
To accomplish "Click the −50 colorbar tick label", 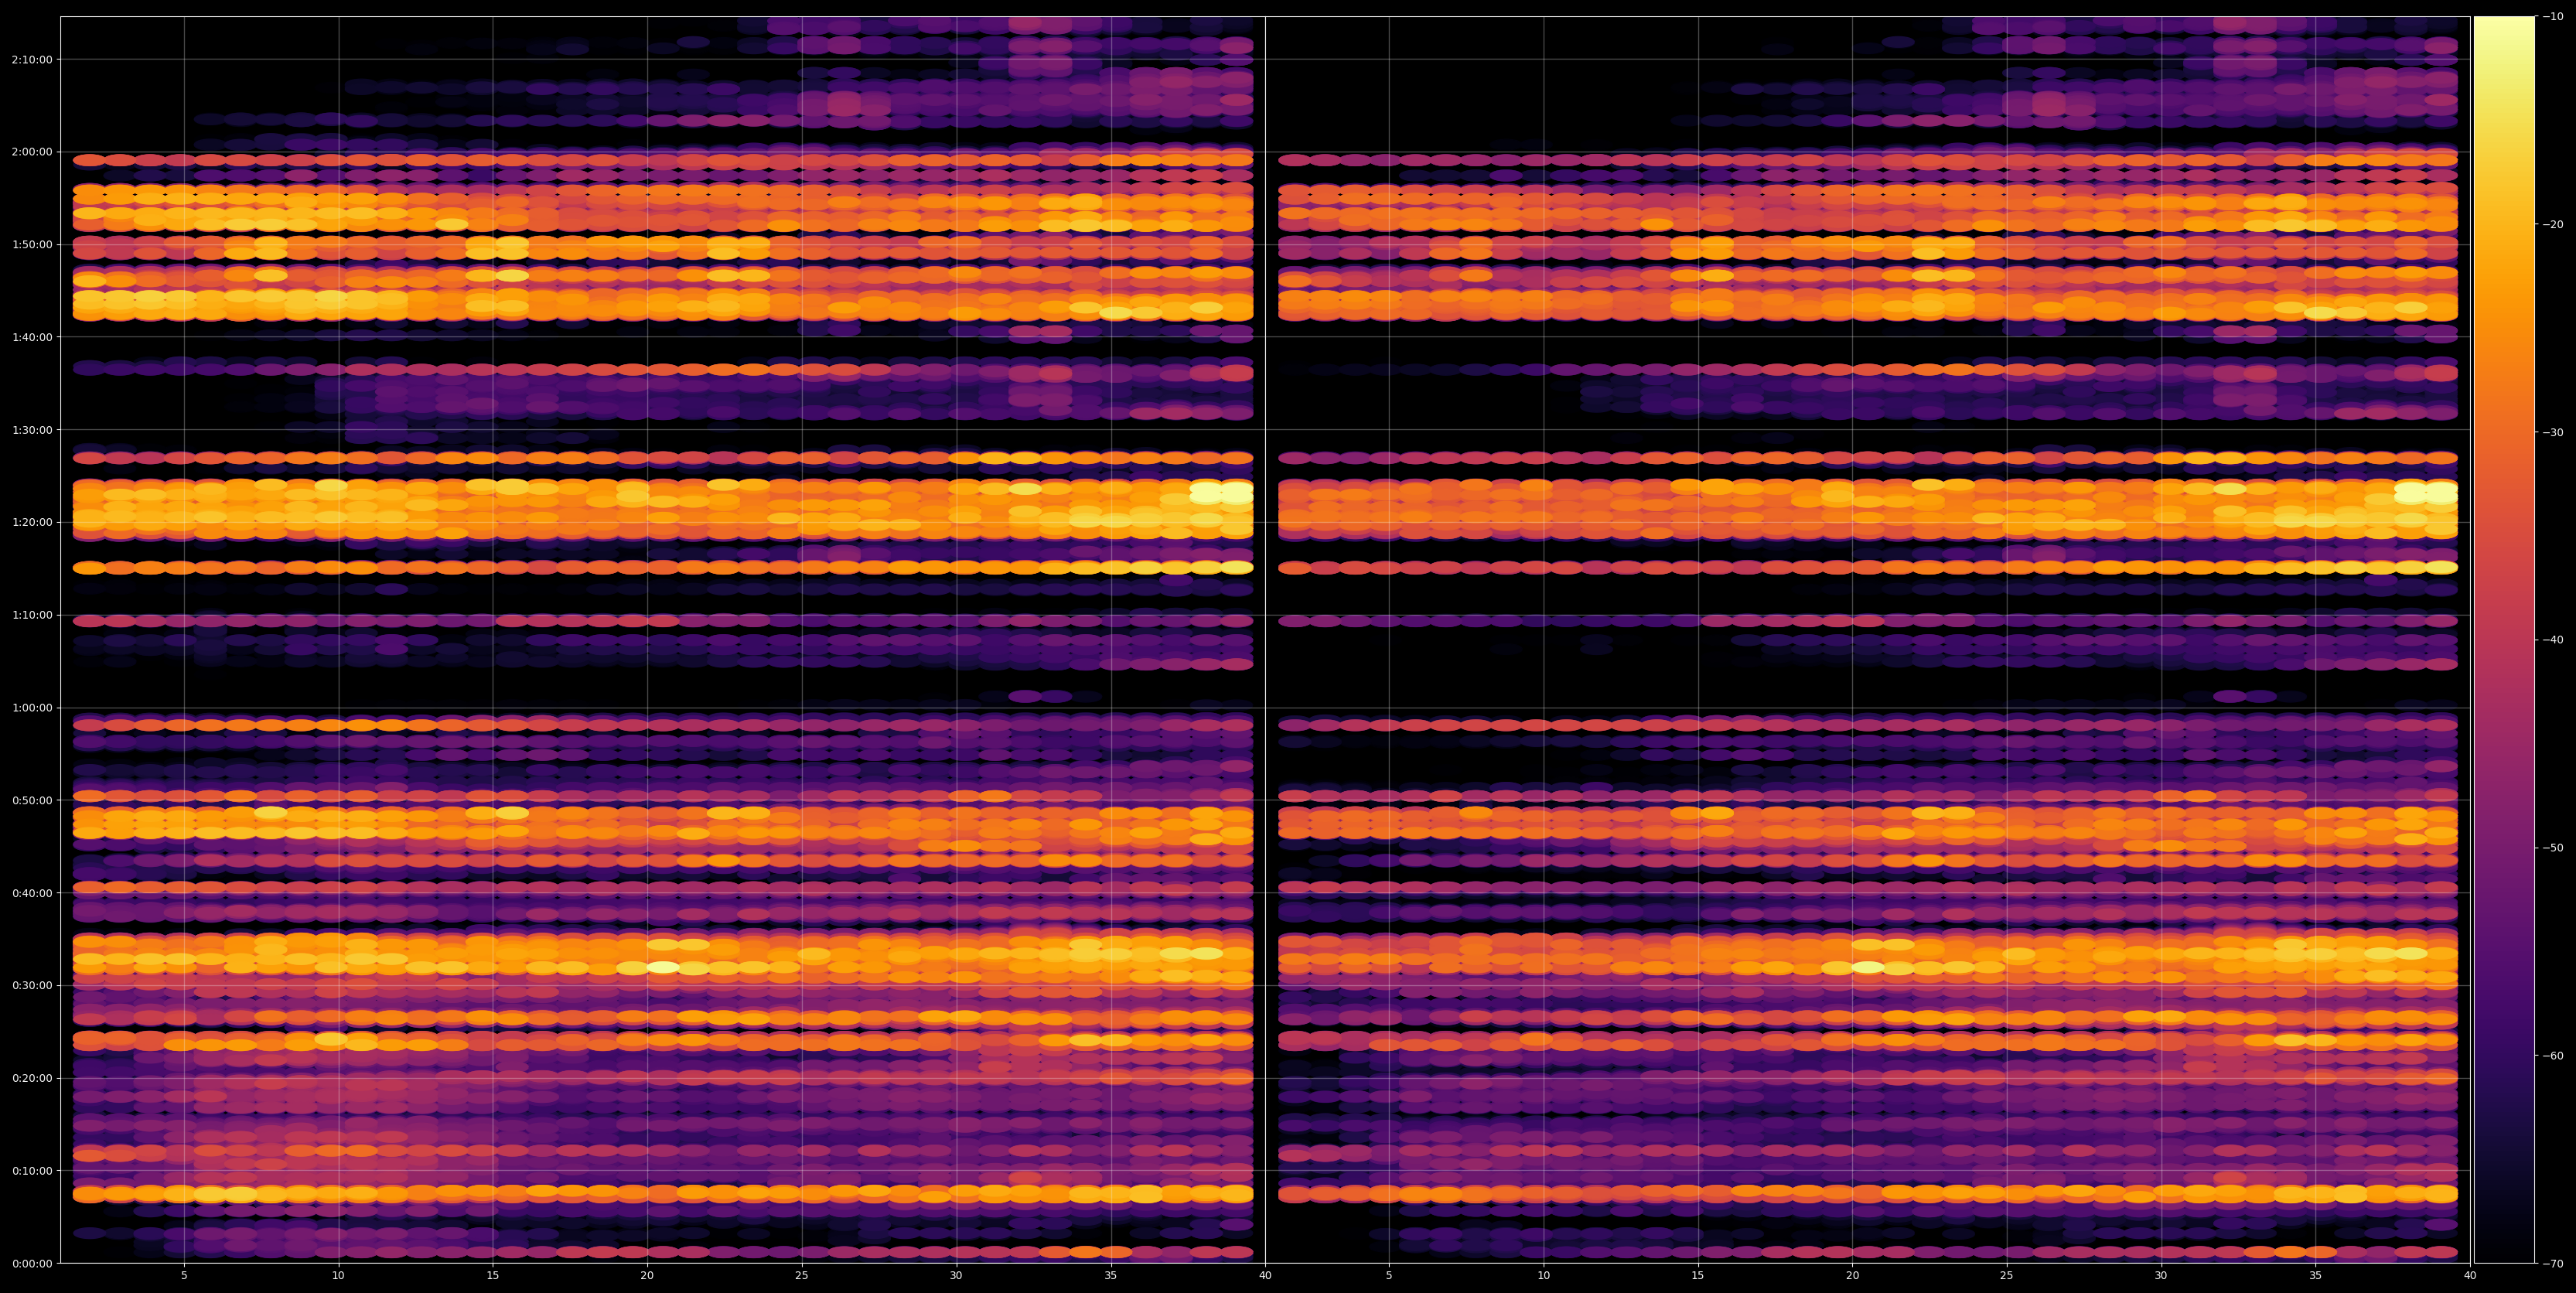I will (x=2553, y=848).
